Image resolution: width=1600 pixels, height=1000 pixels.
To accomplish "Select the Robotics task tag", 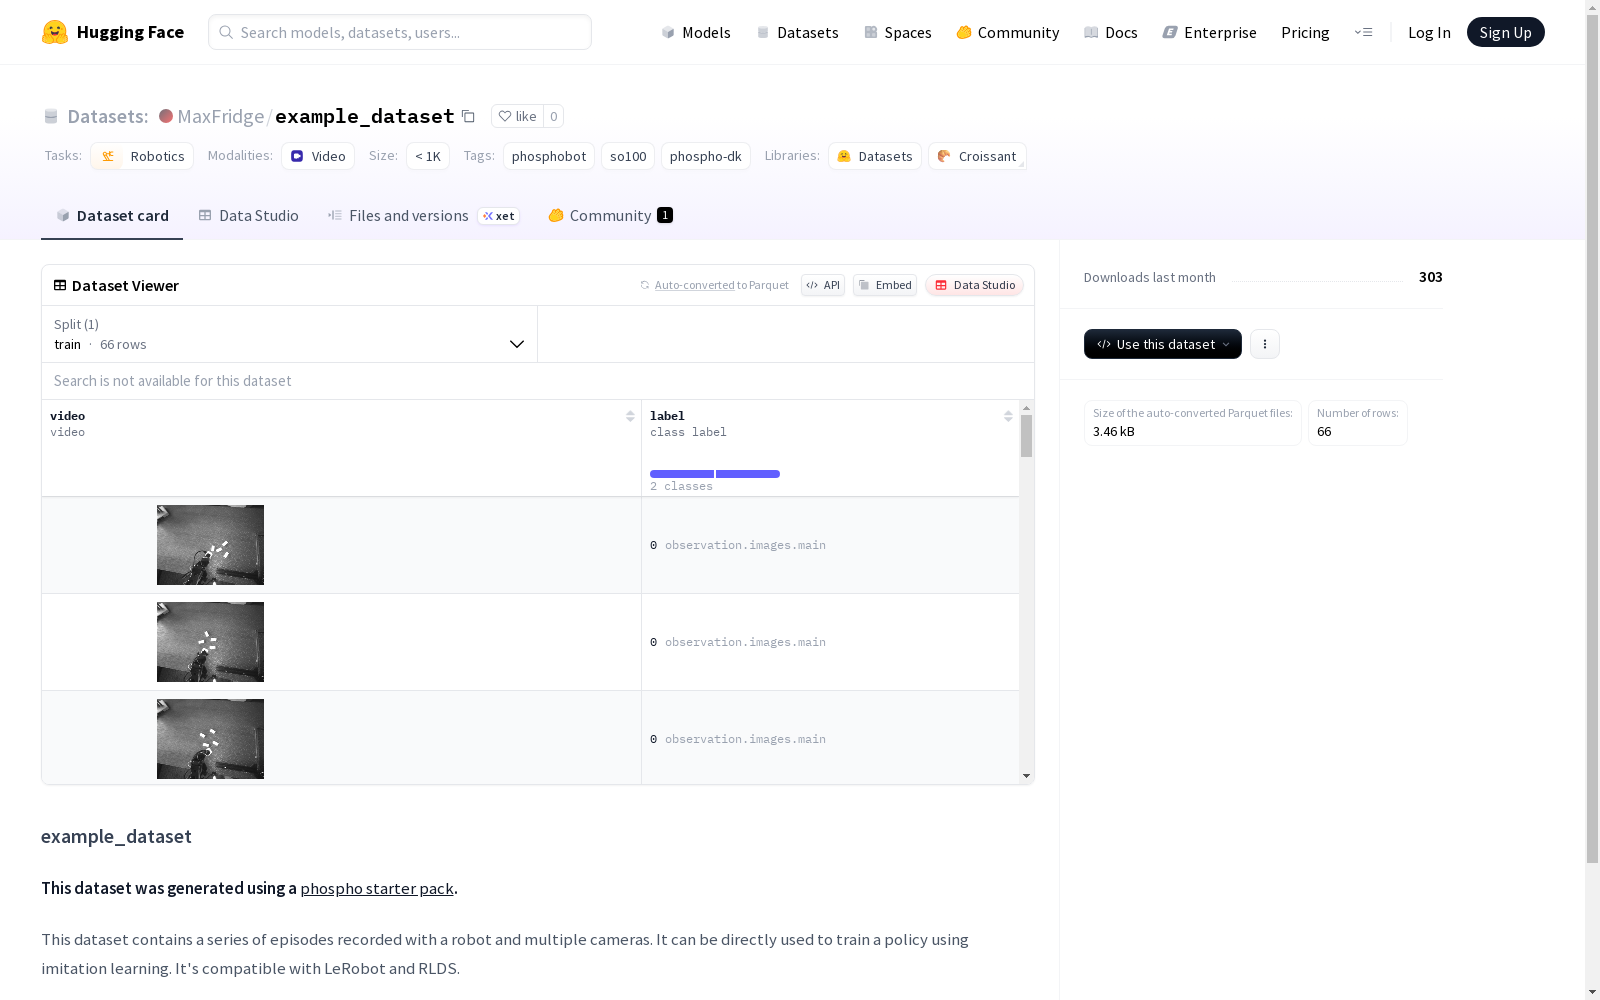I will (143, 156).
